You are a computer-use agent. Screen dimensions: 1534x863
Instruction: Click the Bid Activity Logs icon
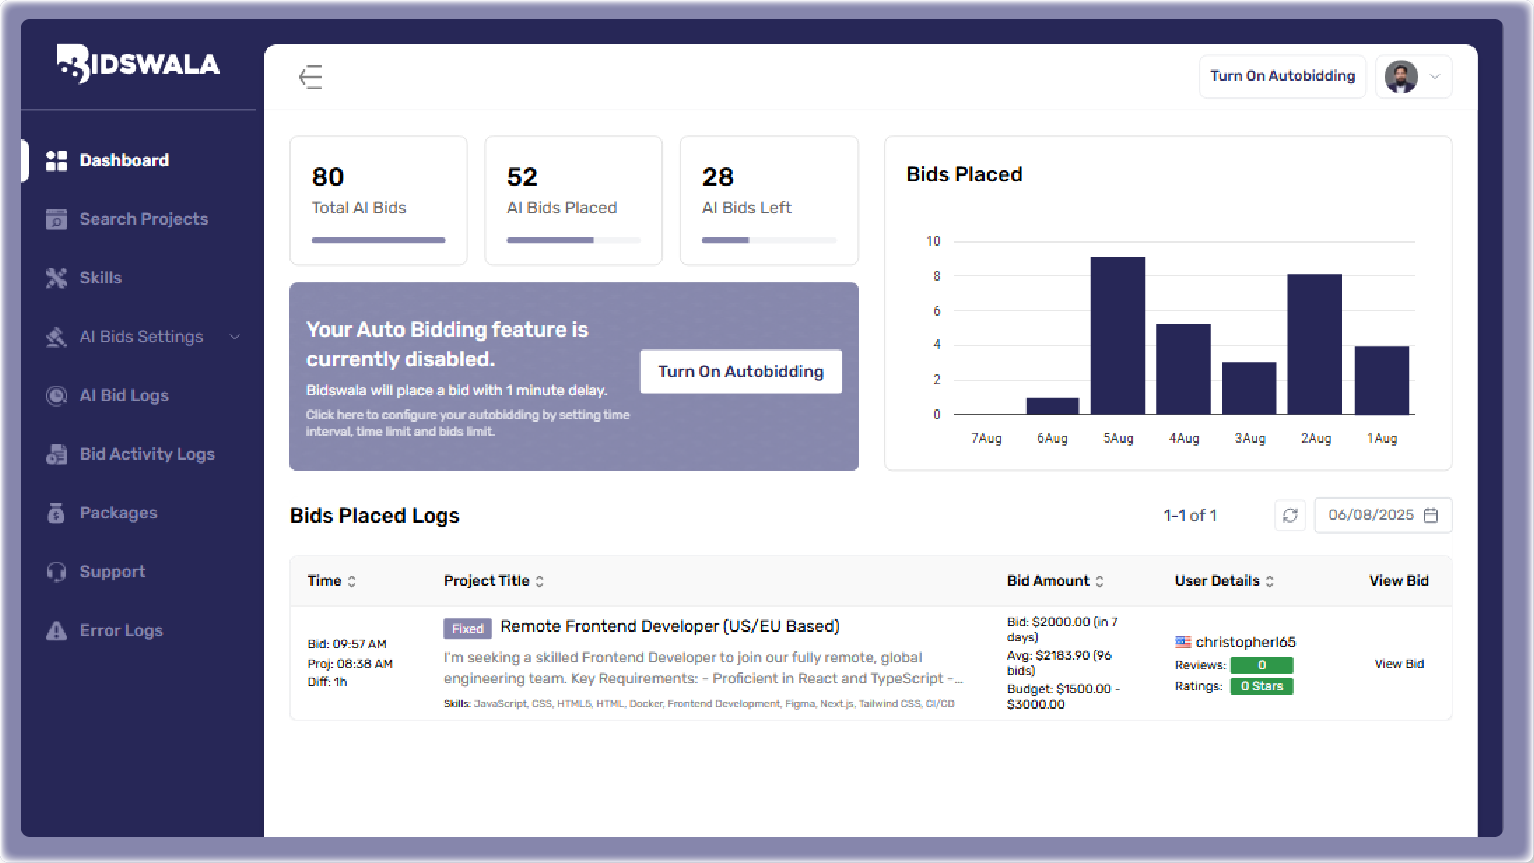57,453
